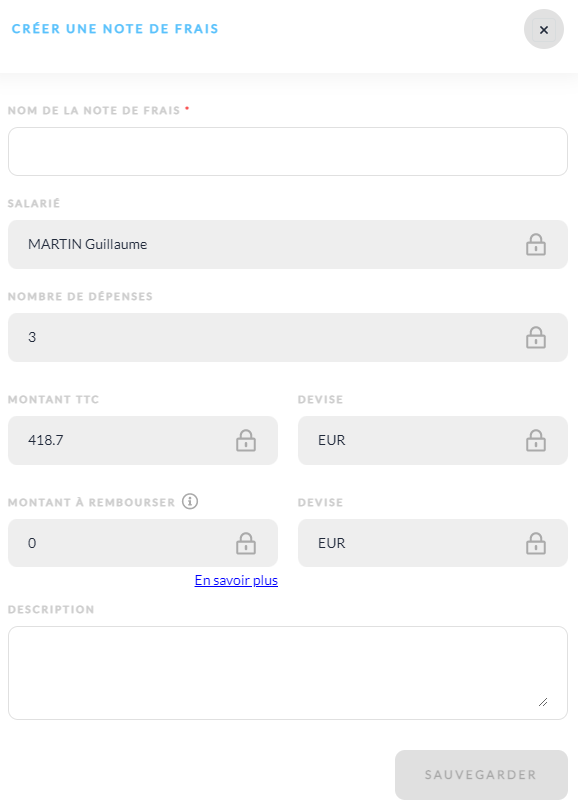Click the Montant à rembourser value 0
The height and width of the screenshot is (807, 578).
click(32, 543)
